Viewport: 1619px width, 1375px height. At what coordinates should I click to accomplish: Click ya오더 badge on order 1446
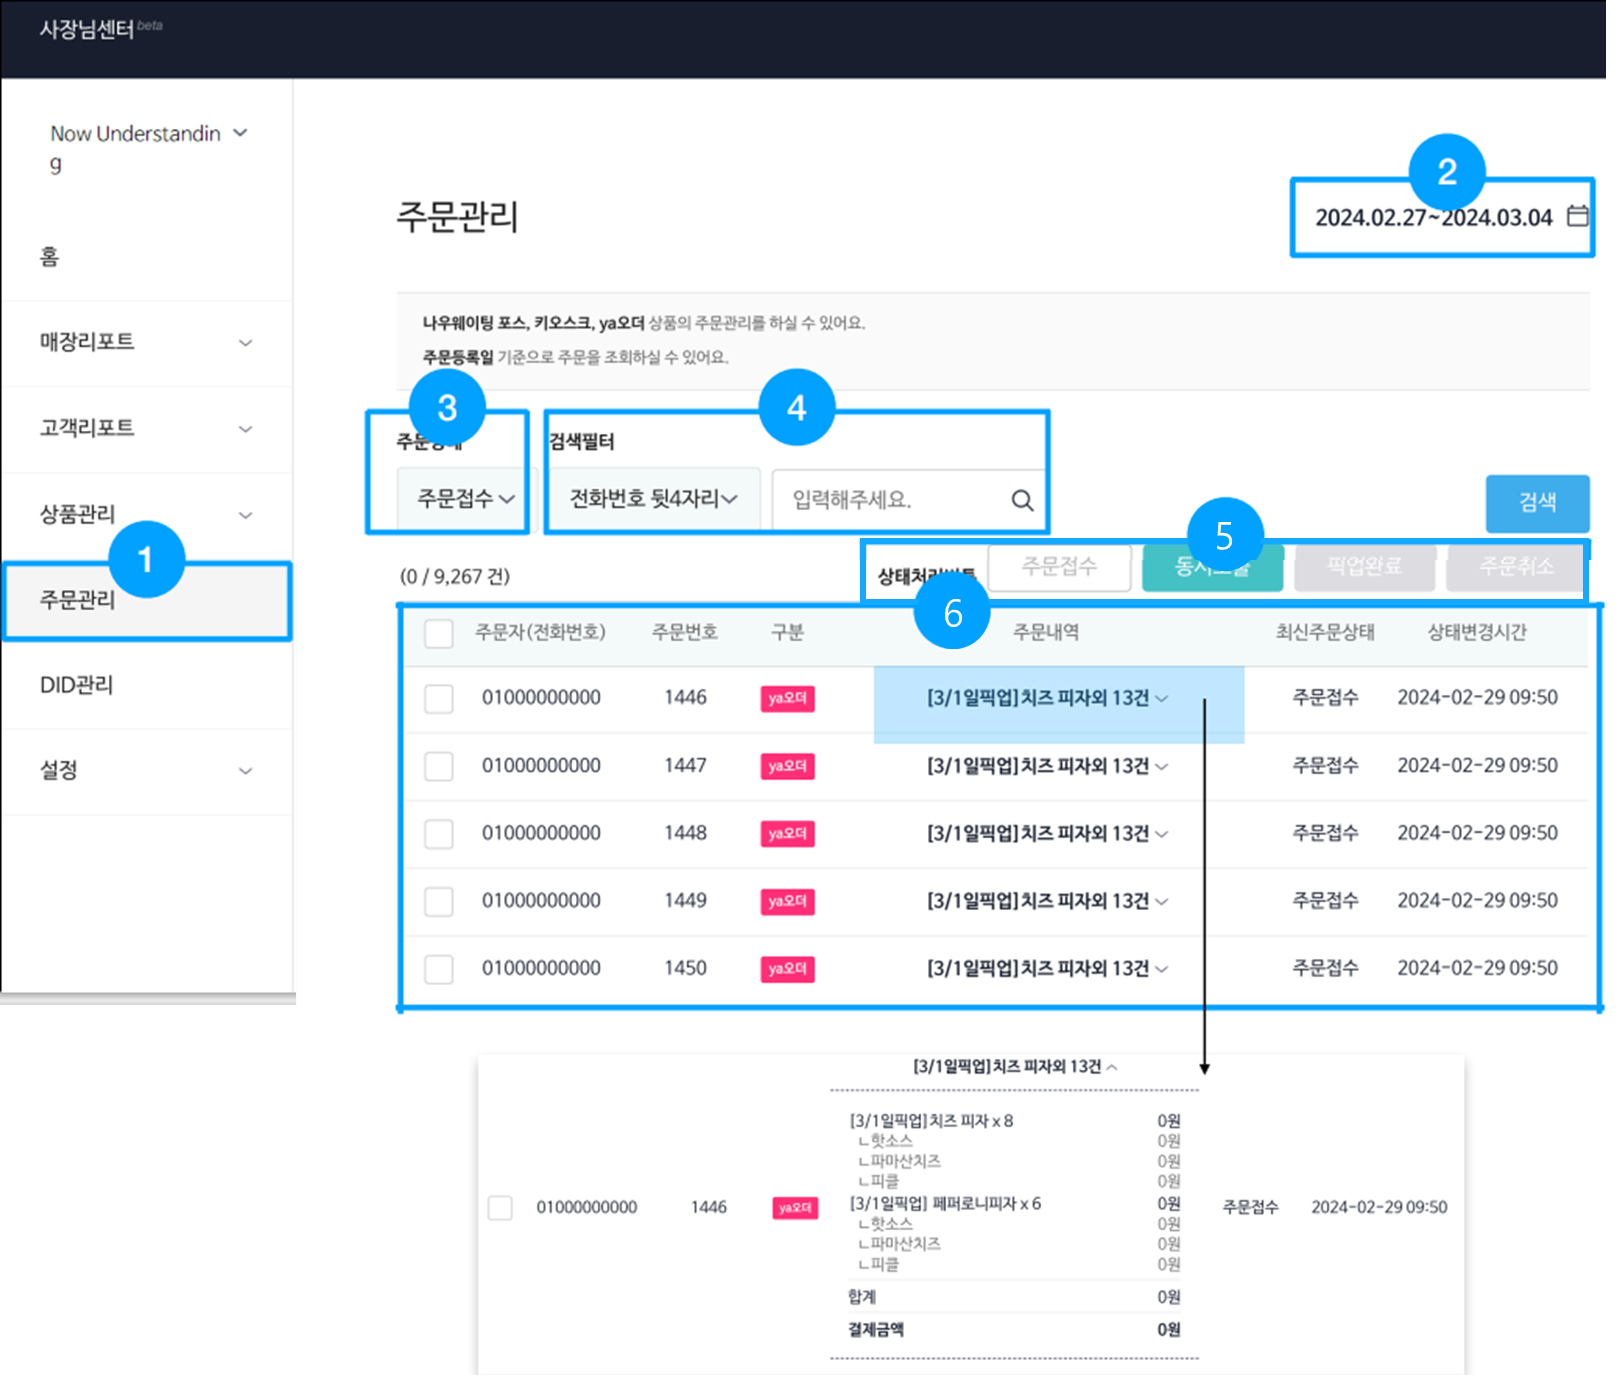pyautogui.click(x=787, y=698)
